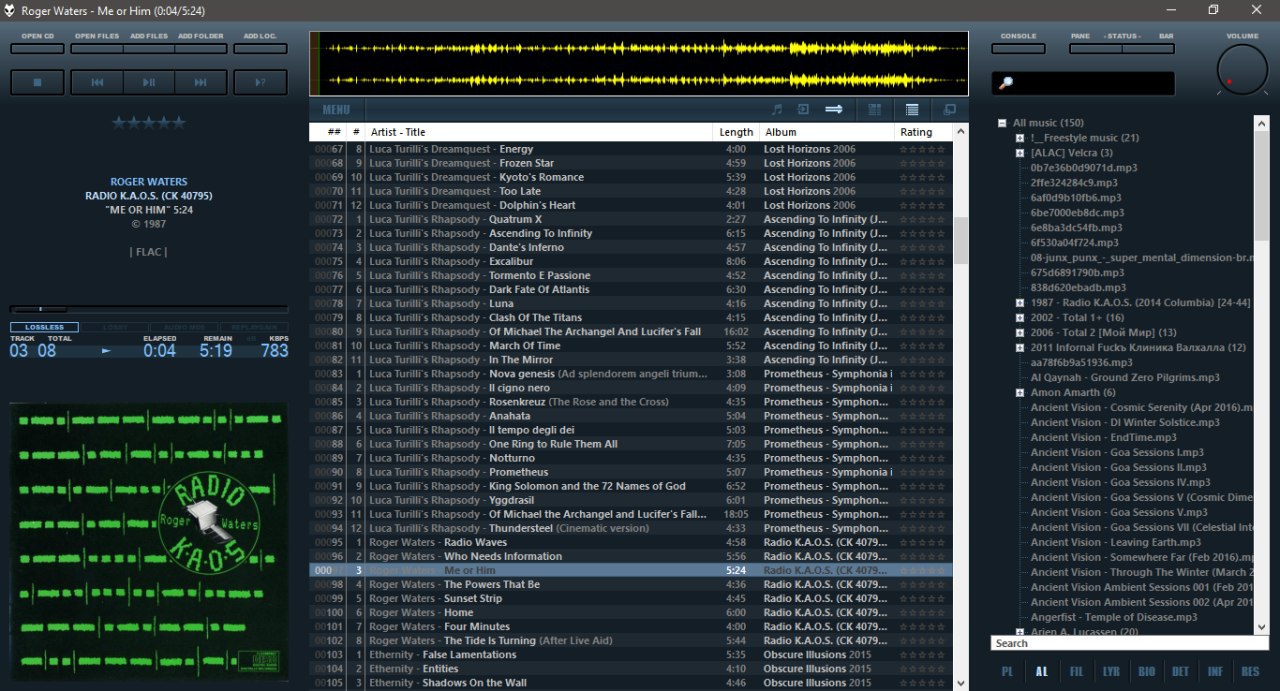Screen dimensions: 1280x691
Task: Click the playlist vertical scrollbar thumb
Action: coord(961,241)
